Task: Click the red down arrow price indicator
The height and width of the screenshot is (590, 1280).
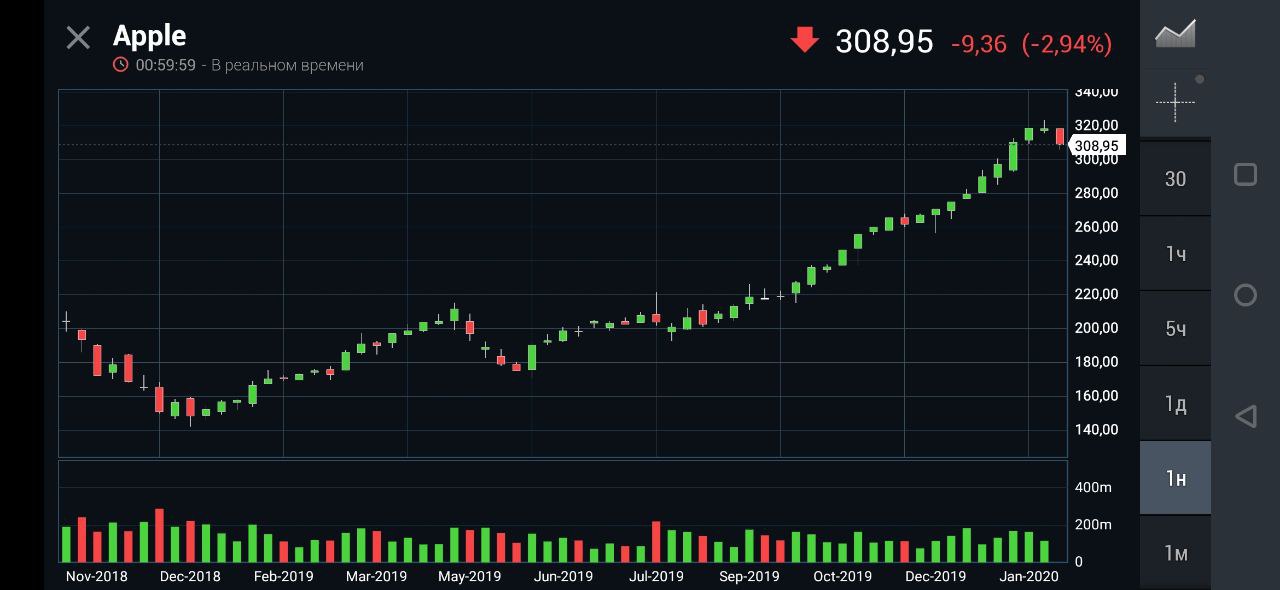Action: click(x=805, y=40)
